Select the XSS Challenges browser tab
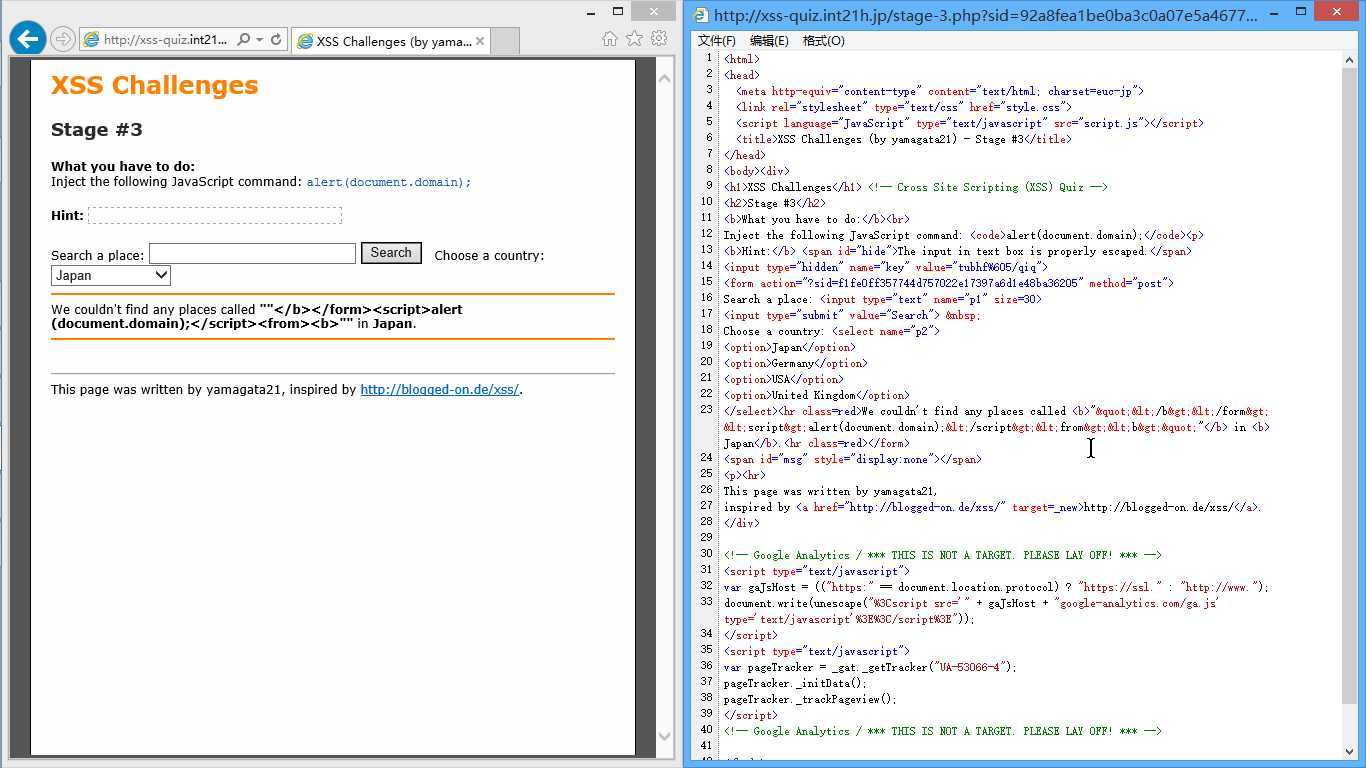 point(391,41)
